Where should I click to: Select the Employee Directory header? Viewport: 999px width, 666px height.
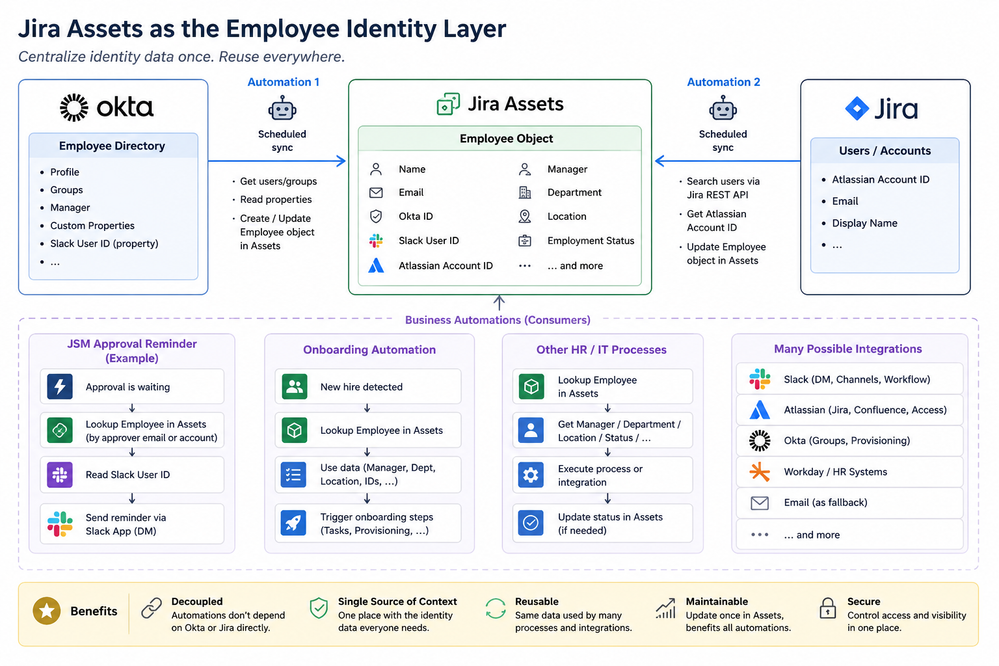[113, 146]
